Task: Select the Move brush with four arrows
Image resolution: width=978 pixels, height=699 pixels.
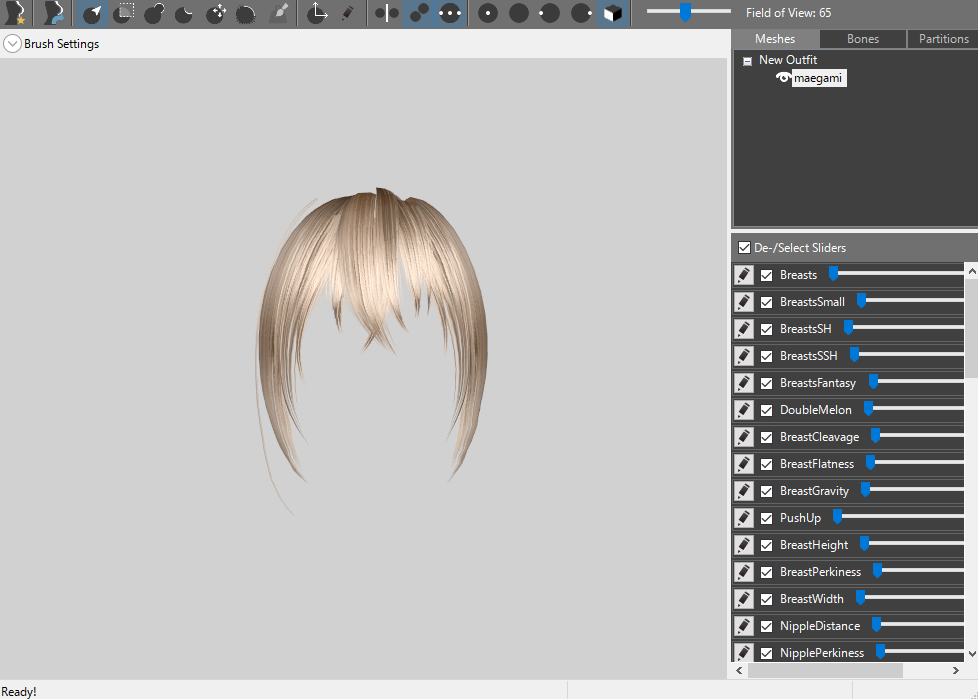Action: point(216,14)
